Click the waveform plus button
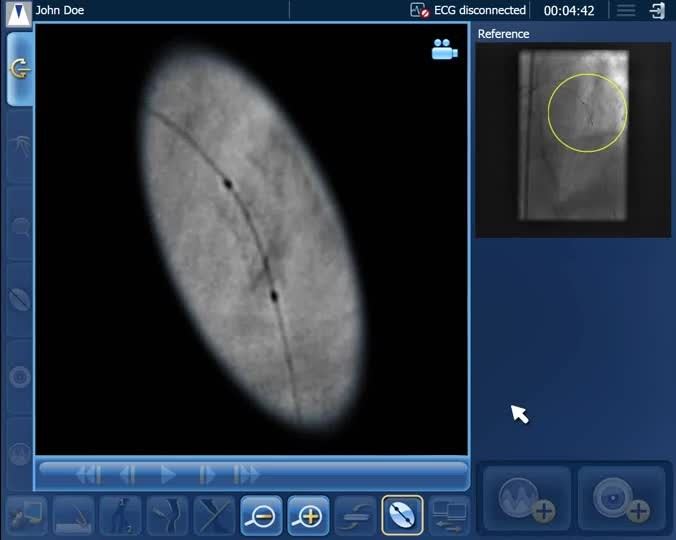Image resolution: width=676 pixels, height=540 pixels. pos(527,499)
